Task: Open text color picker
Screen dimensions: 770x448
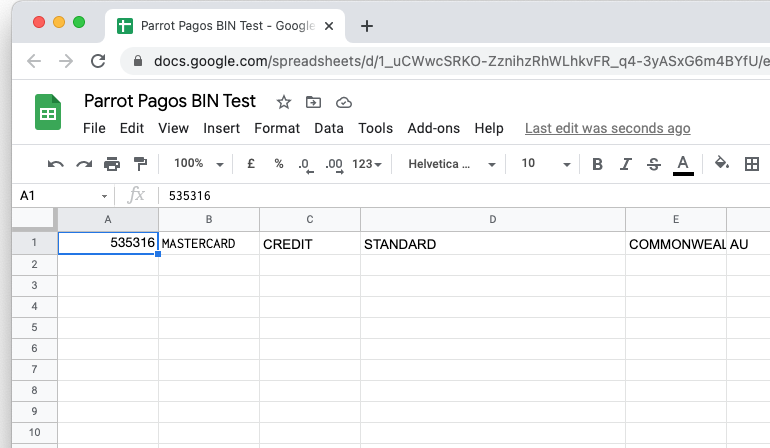Action: click(x=683, y=165)
